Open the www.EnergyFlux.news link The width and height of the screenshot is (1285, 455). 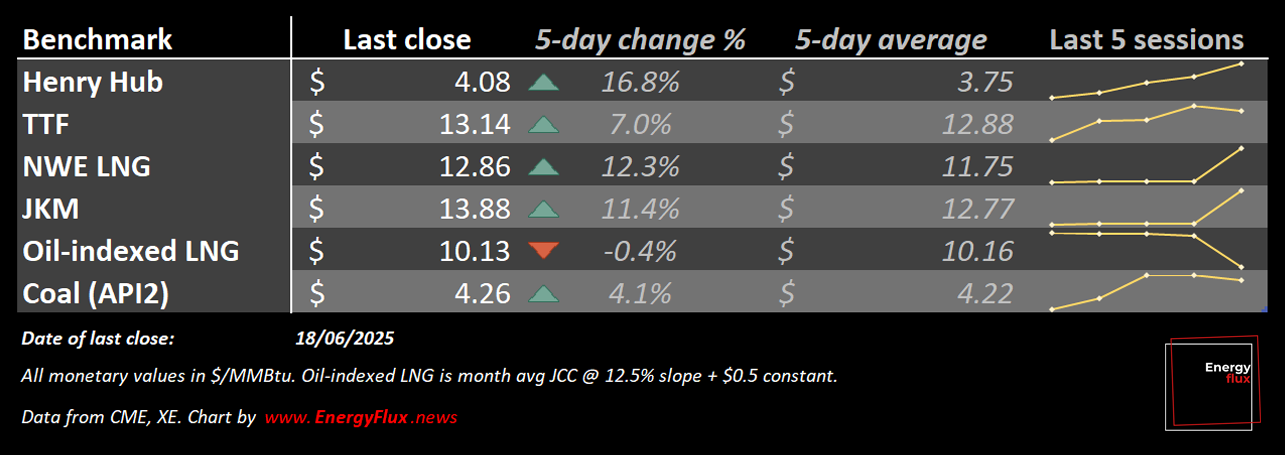[x=361, y=416]
